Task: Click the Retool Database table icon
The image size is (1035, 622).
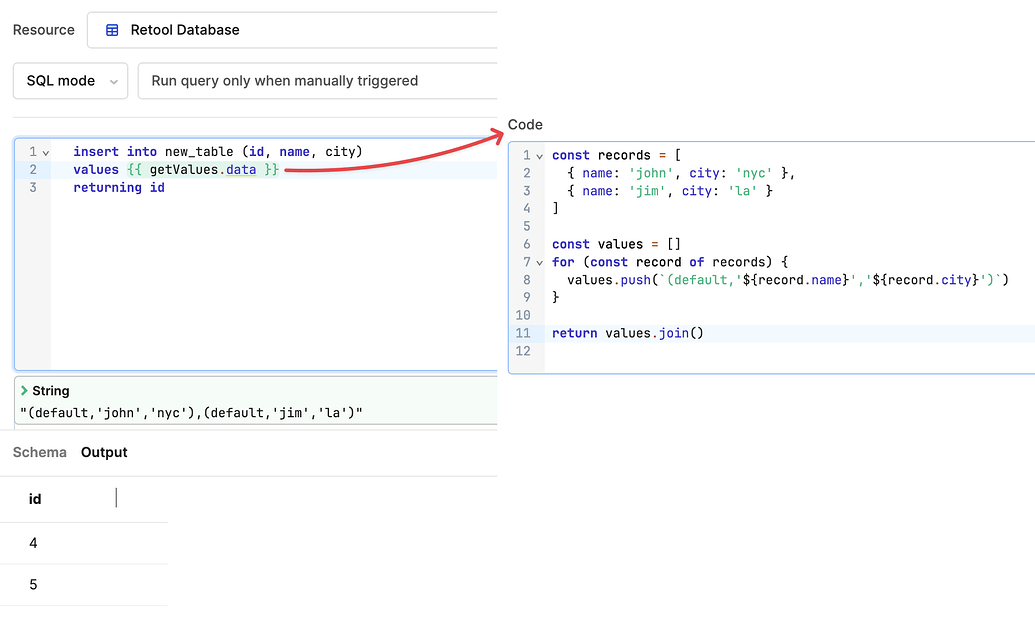Action: tap(113, 30)
